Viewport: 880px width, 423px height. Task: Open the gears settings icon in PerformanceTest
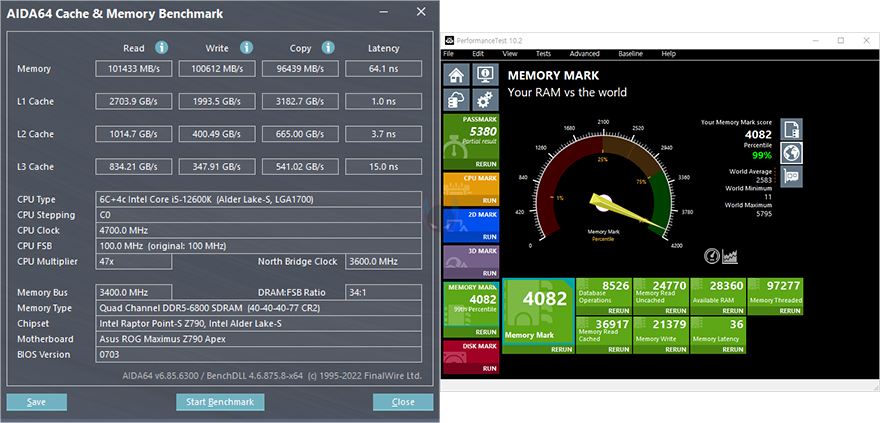tap(484, 100)
